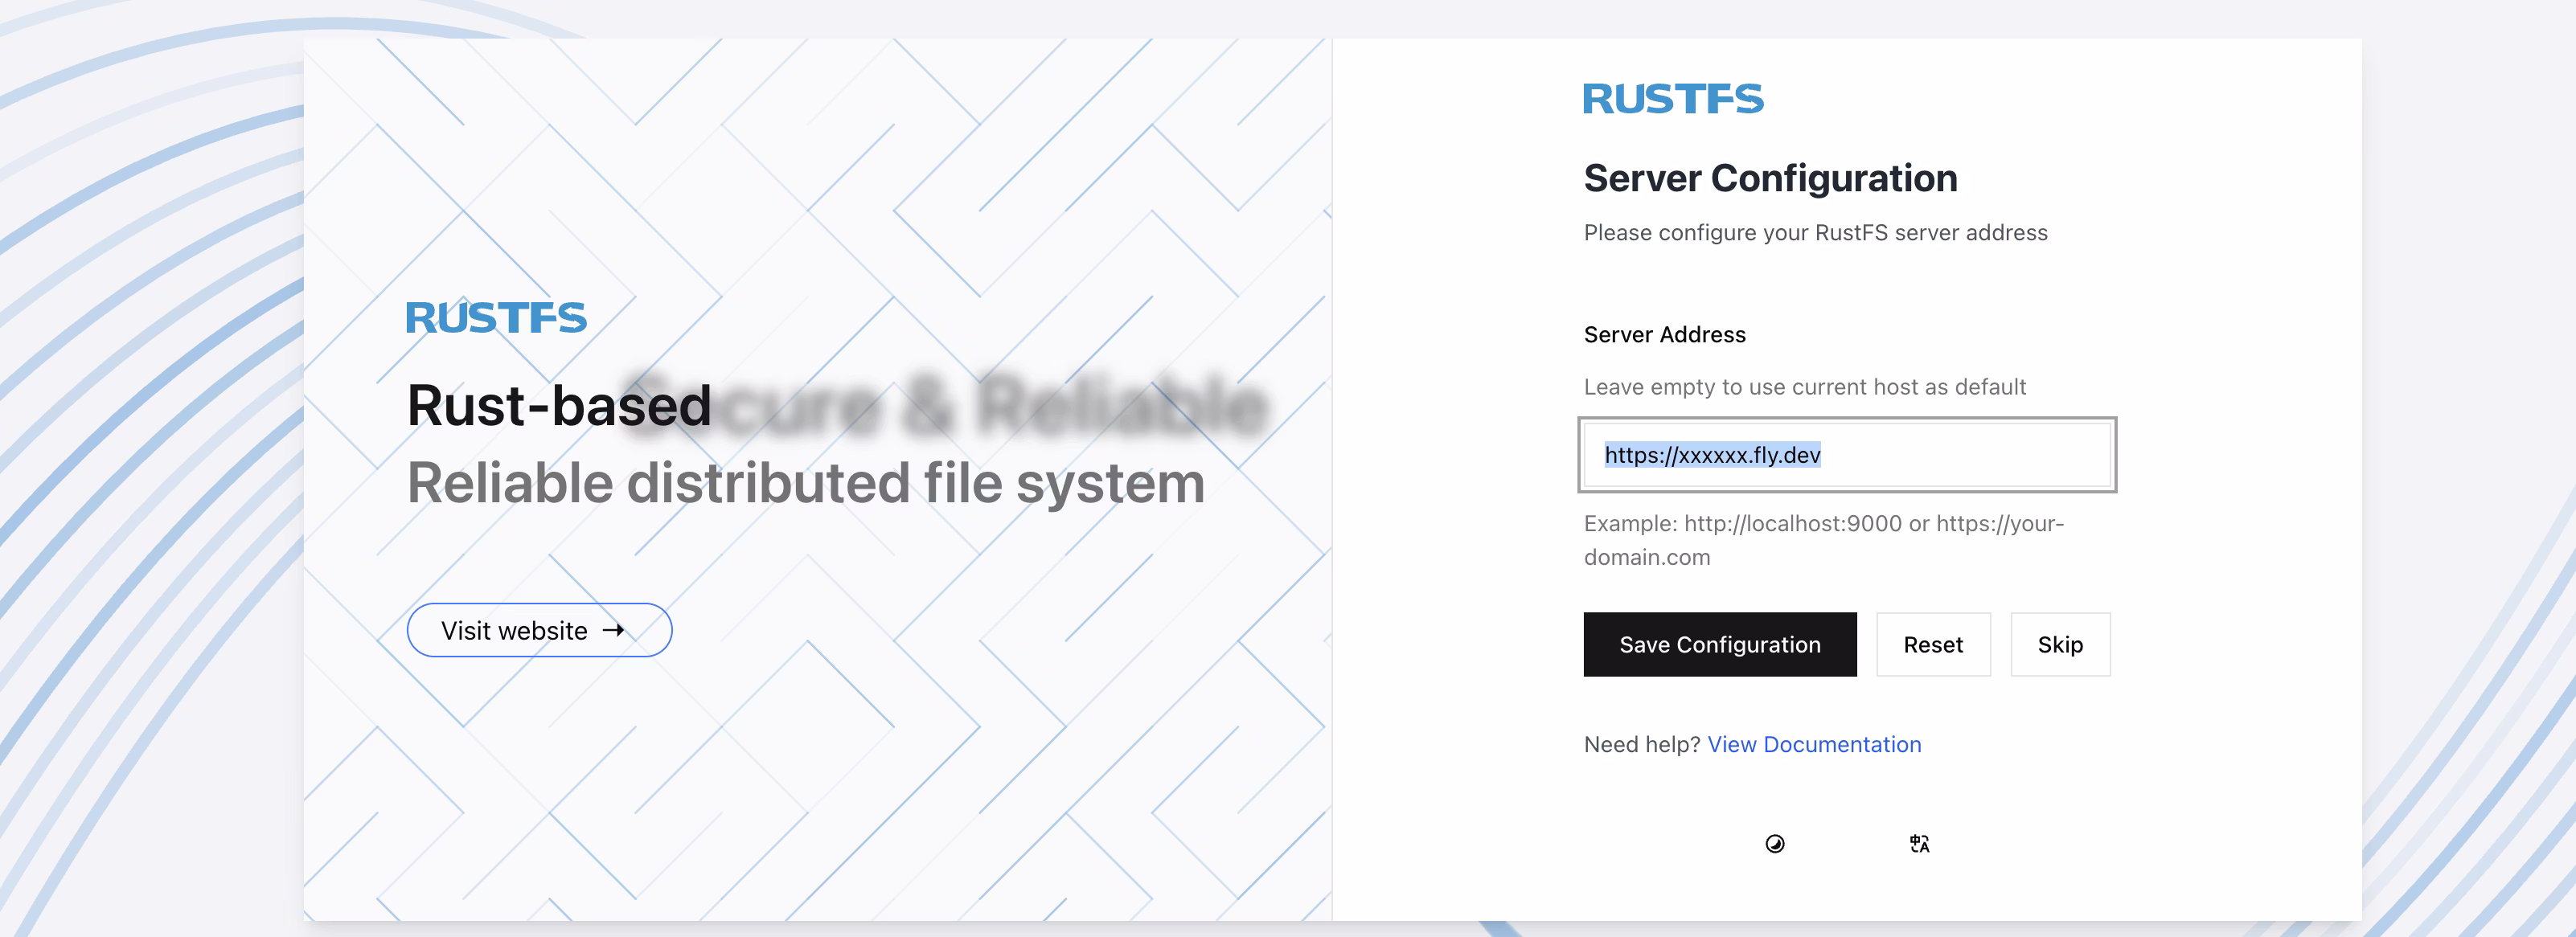
Task: Click the Save Configuration button
Action: coord(1720,644)
